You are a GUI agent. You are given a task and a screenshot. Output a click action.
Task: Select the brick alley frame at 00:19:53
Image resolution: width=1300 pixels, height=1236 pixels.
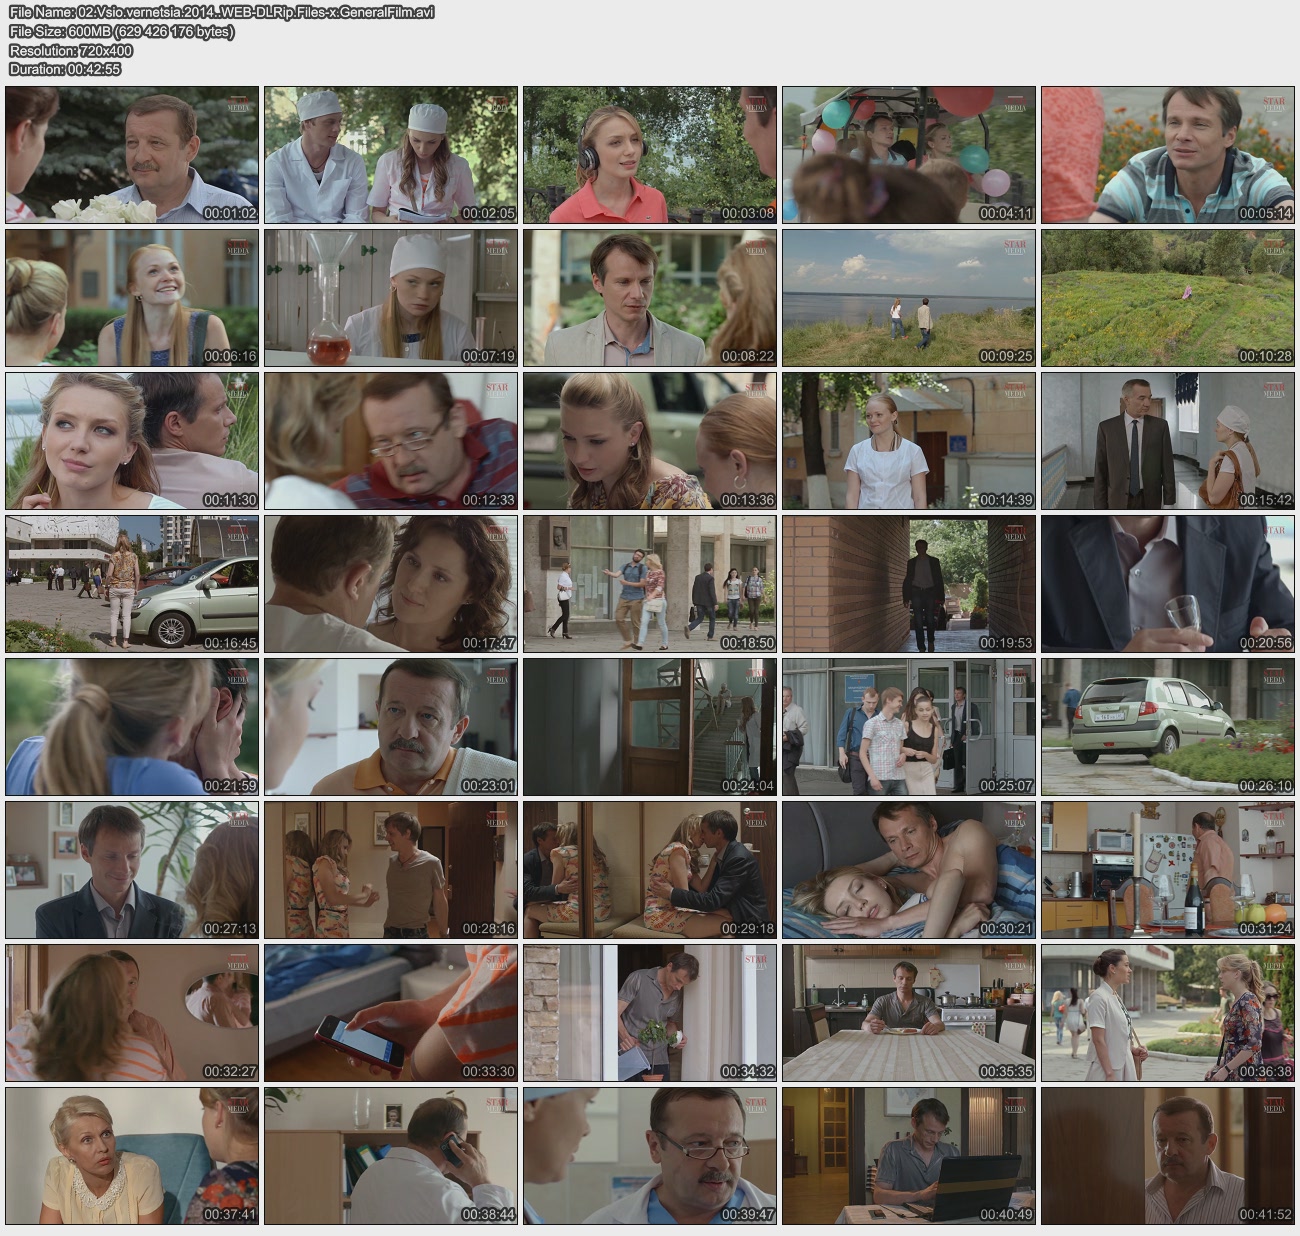pyautogui.click(x=909, y=584)
